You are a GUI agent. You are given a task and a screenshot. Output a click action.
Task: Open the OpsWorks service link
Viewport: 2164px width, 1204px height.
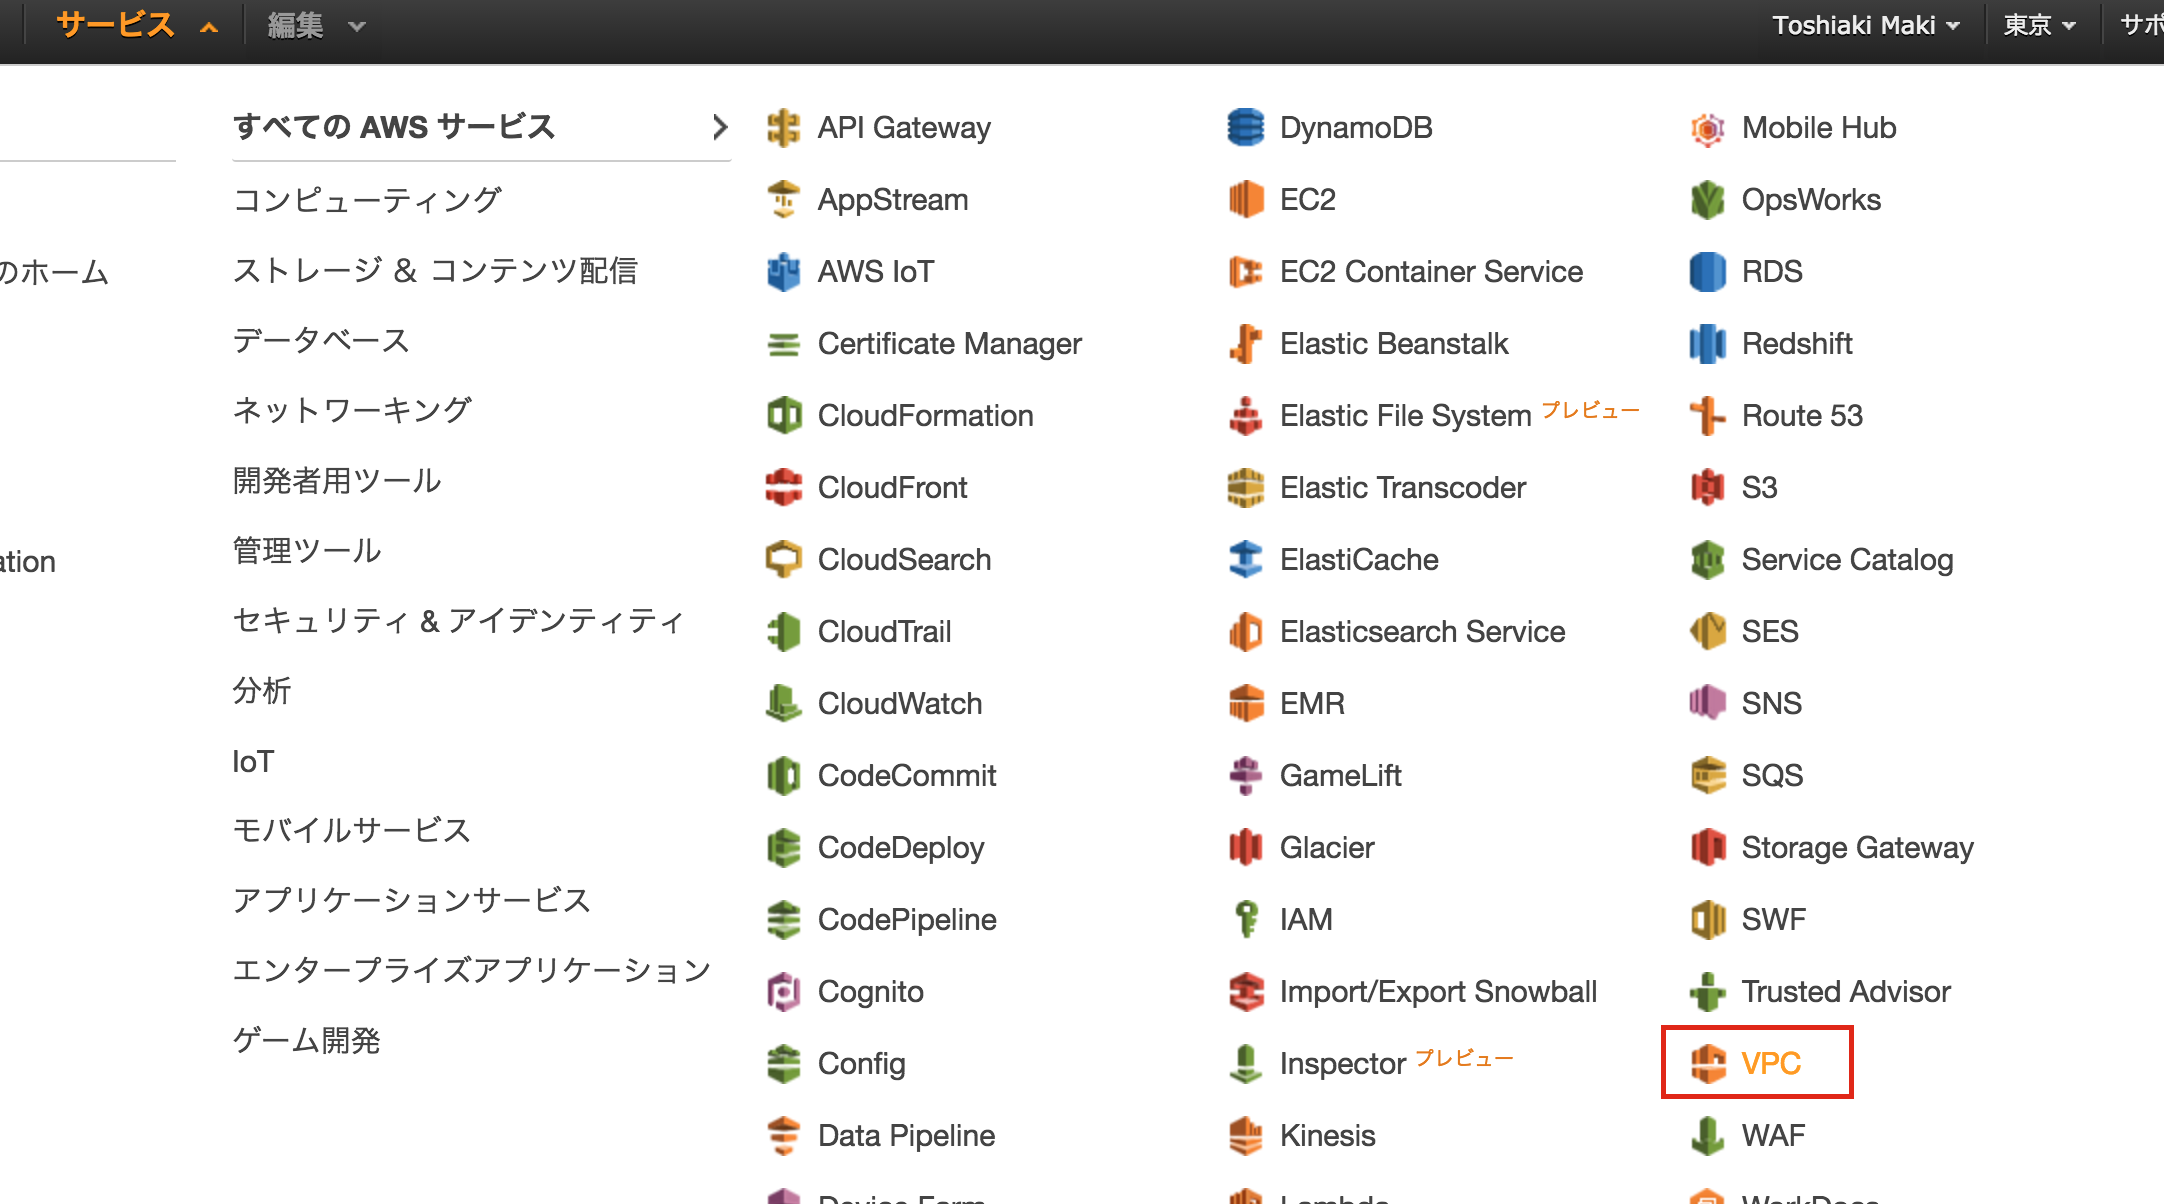[1811, 200]
